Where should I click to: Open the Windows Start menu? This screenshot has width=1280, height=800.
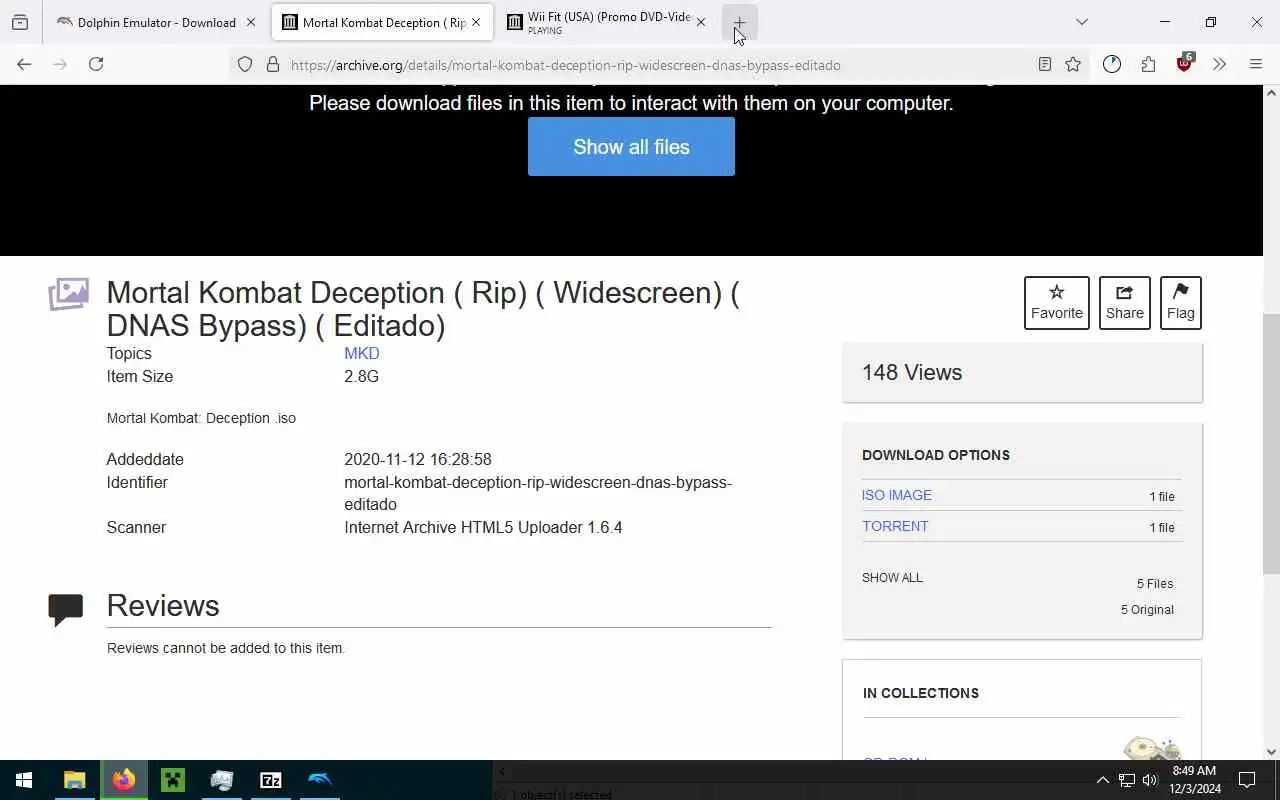(24, 780)
